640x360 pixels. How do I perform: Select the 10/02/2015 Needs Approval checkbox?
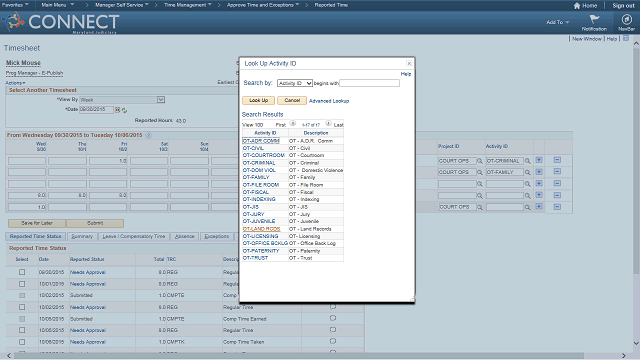22,307
